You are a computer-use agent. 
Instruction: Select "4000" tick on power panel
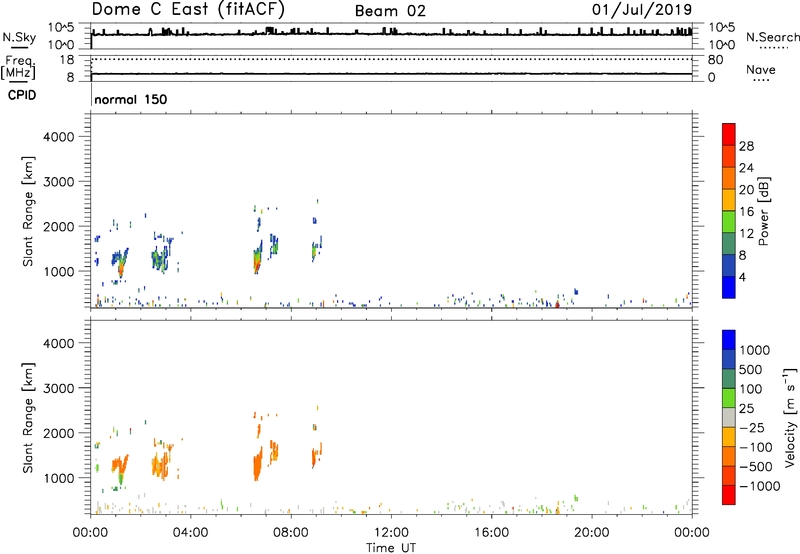click(x=58, y=137)
